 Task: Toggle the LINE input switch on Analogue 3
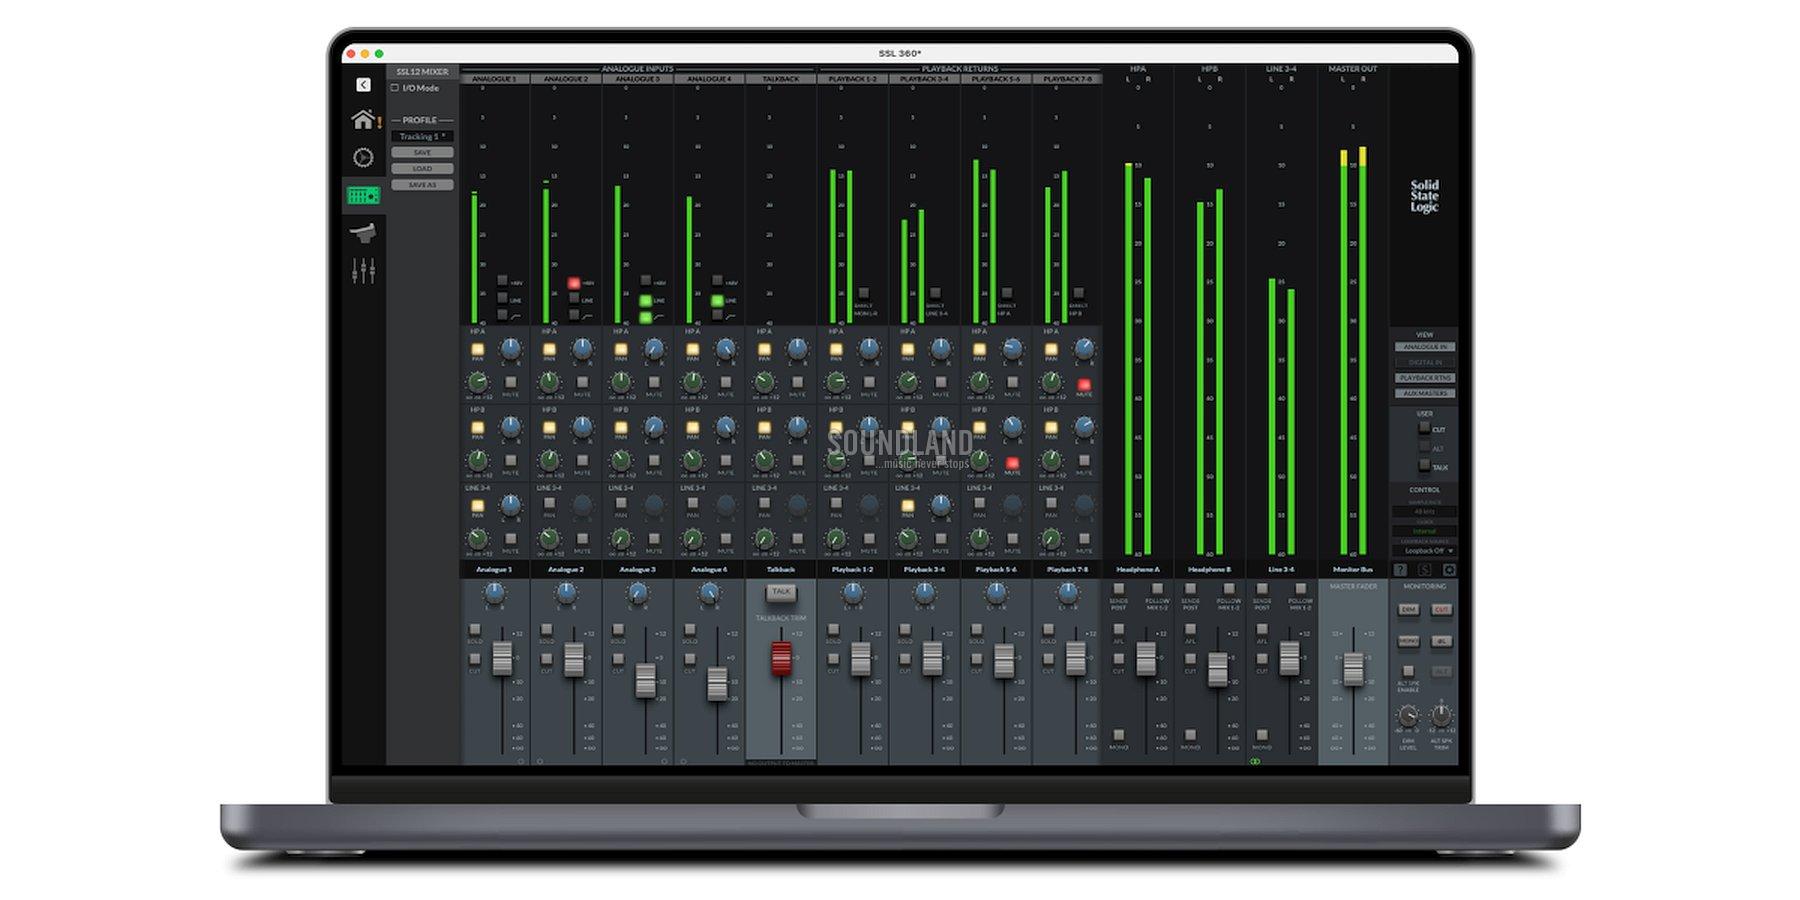[646, 300]
